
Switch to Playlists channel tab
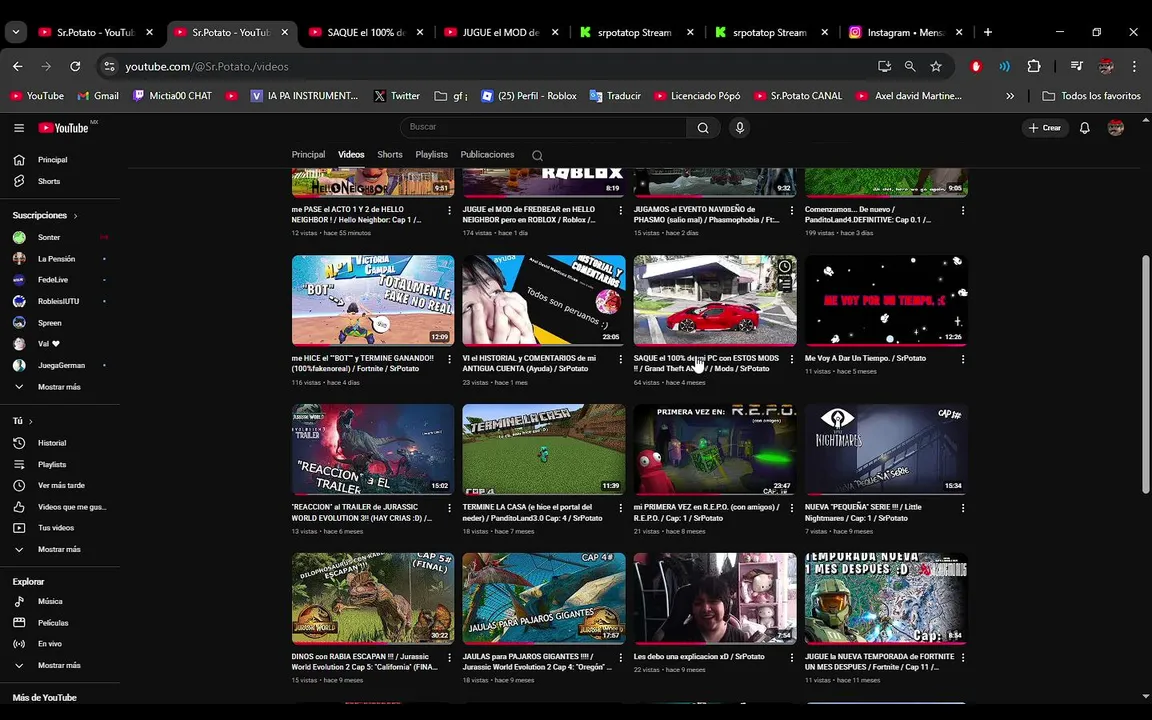pyautogui.click(x=431, y=155)
